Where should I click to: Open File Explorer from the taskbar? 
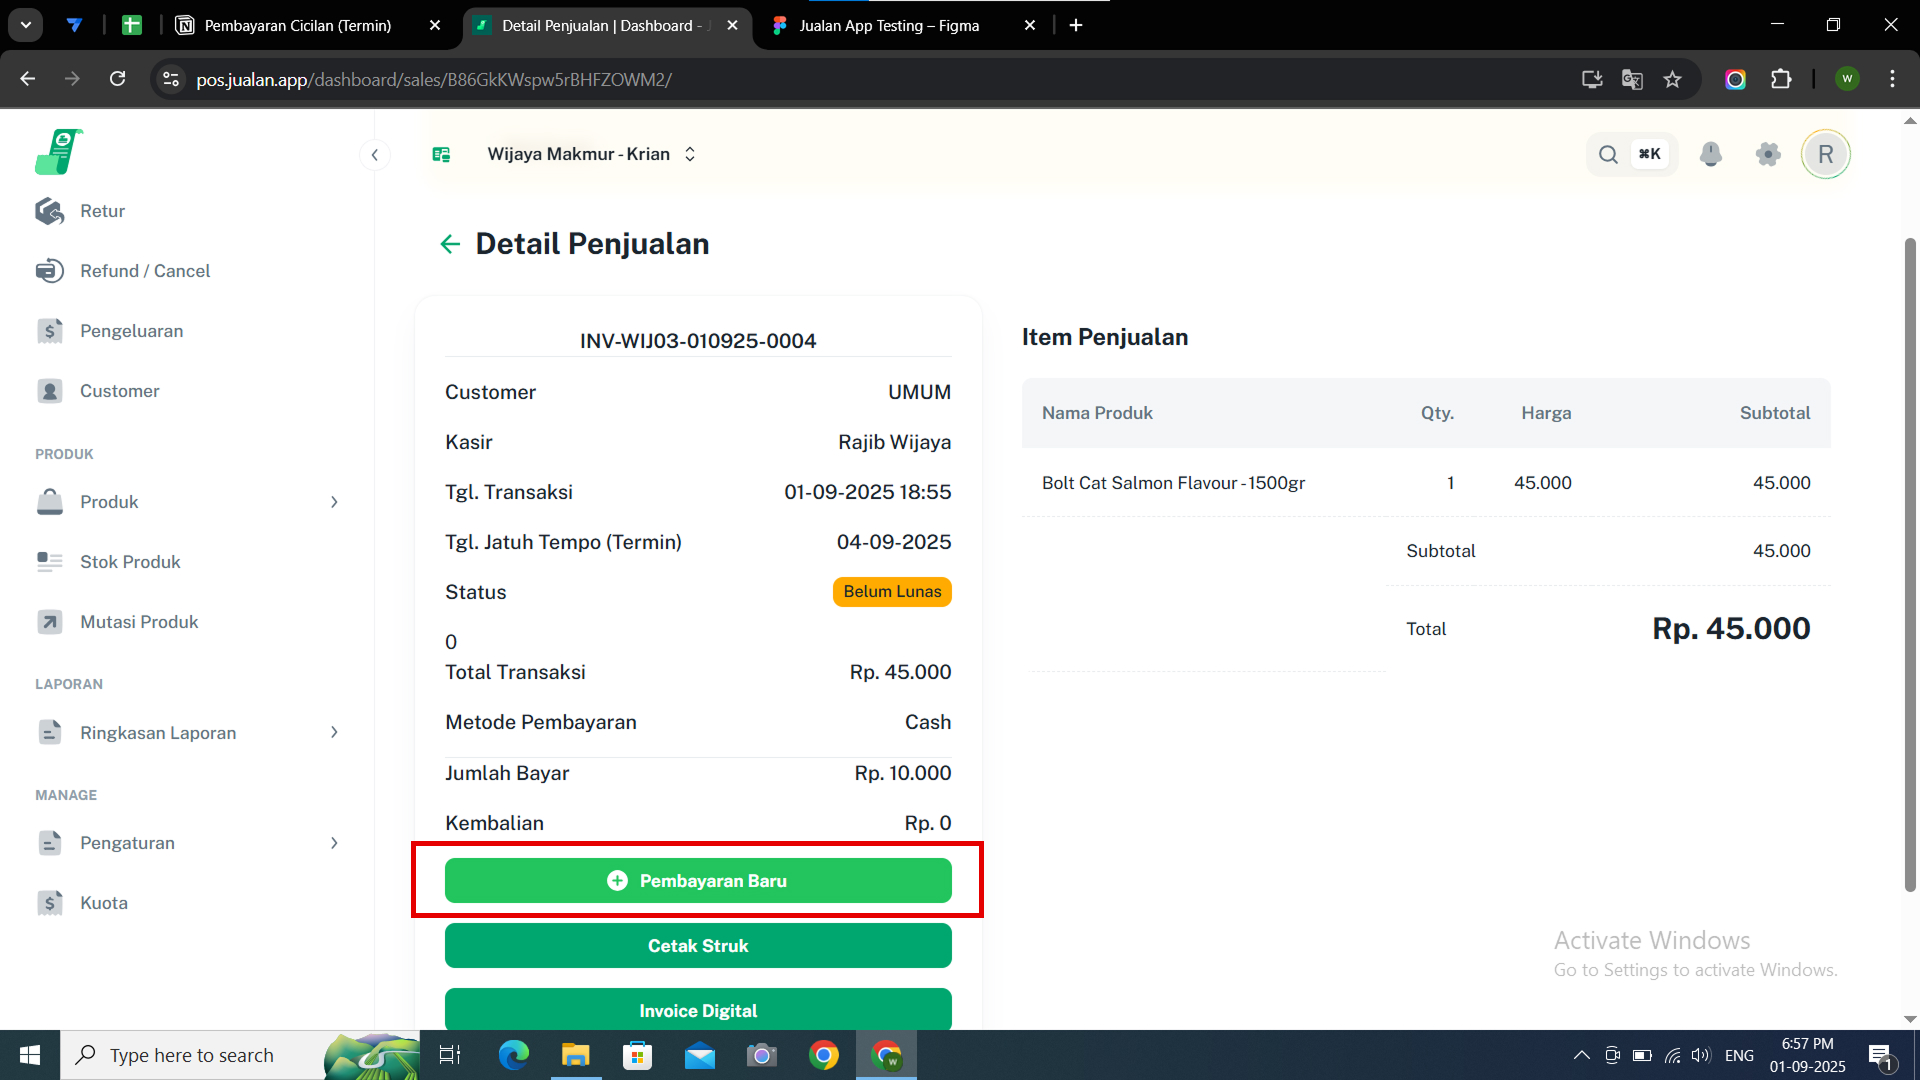tap(575, 1055)
